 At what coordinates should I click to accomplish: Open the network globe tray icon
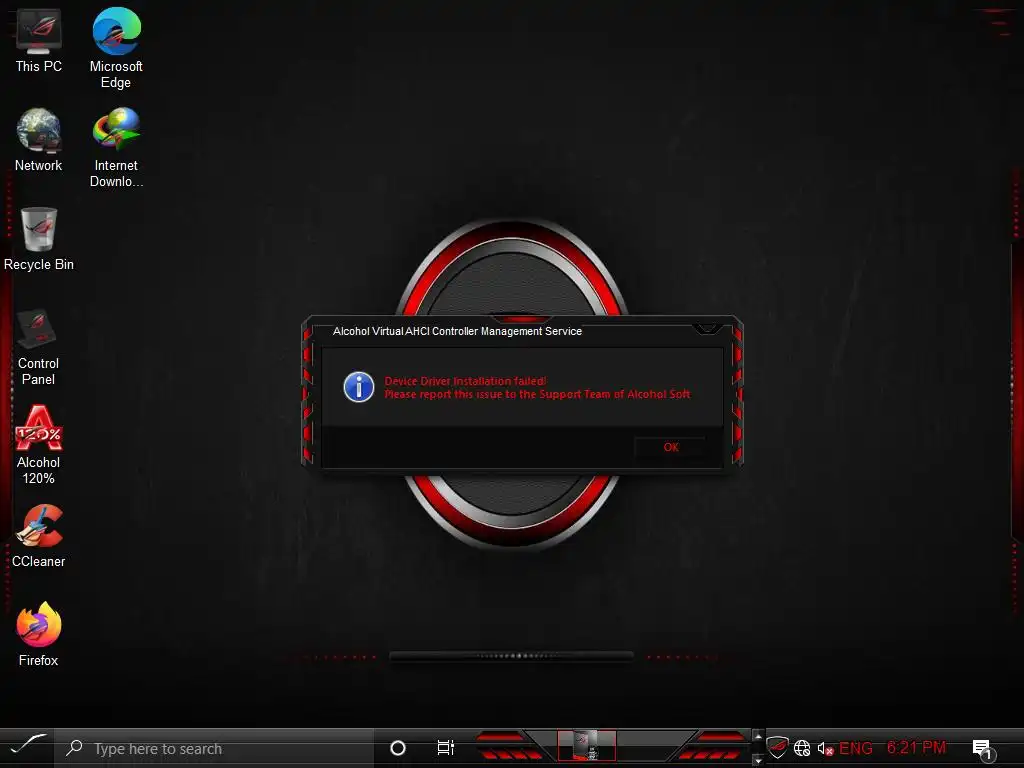[802, 748]
